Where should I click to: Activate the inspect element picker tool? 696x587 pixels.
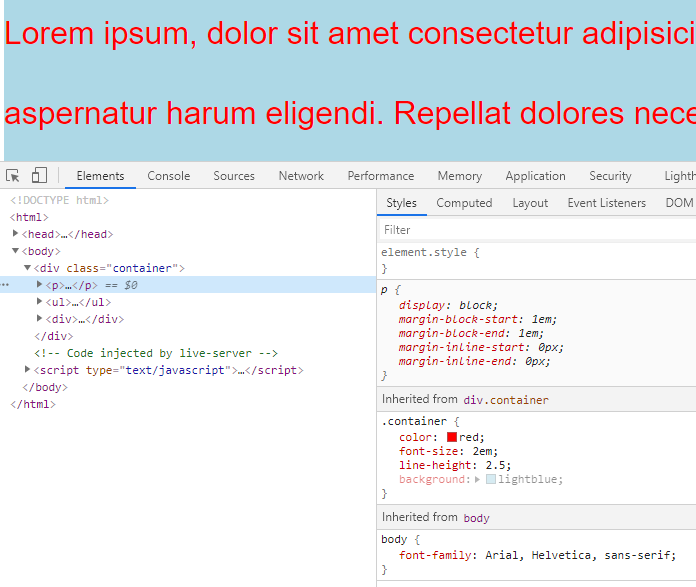tap(13, 176)
